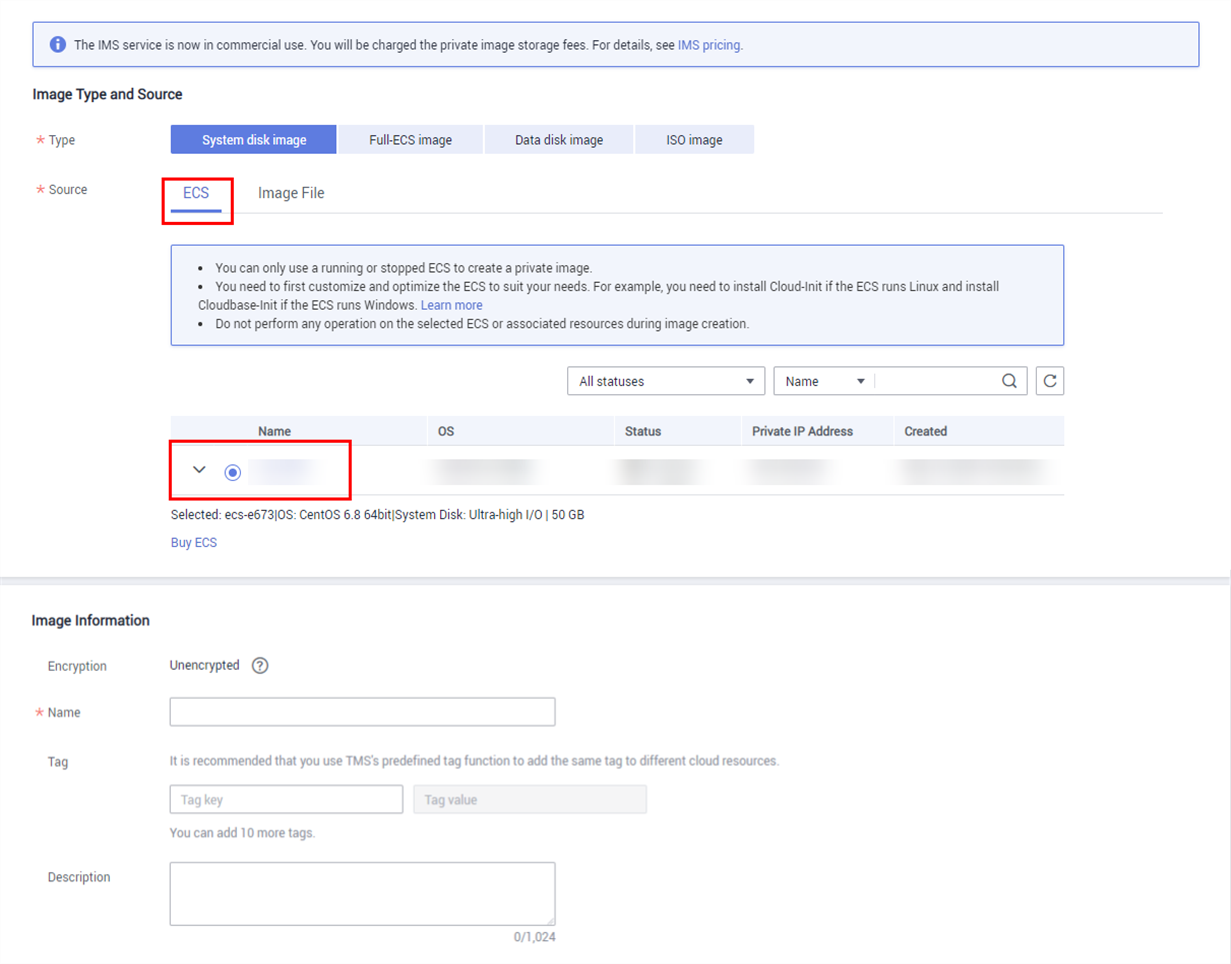The width and height of the screenshot is (1231, 964).
Task: Select System disk image type
Action: (x=254, y=140)
